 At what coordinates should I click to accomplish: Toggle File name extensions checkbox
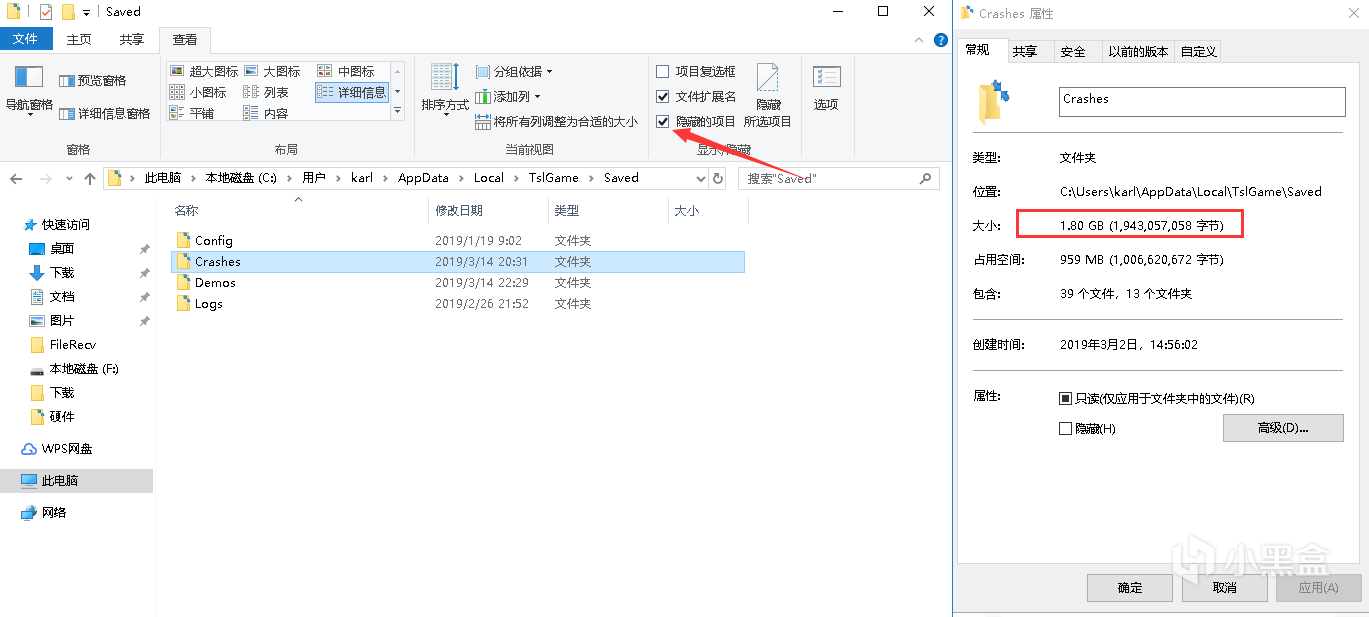click(x=662, y=96)
